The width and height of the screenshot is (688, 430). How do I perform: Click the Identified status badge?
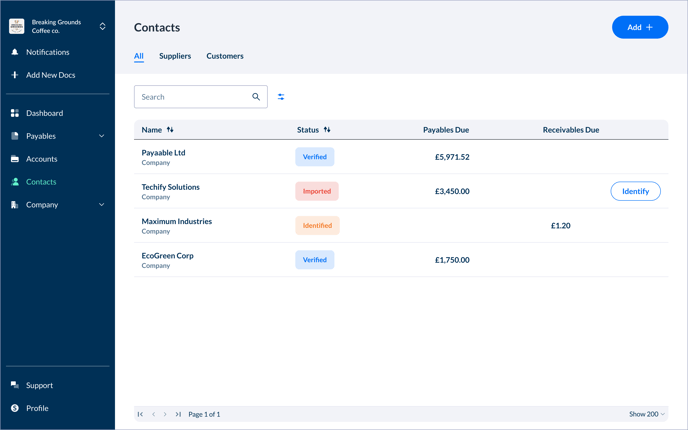click(x=317, y=226)
